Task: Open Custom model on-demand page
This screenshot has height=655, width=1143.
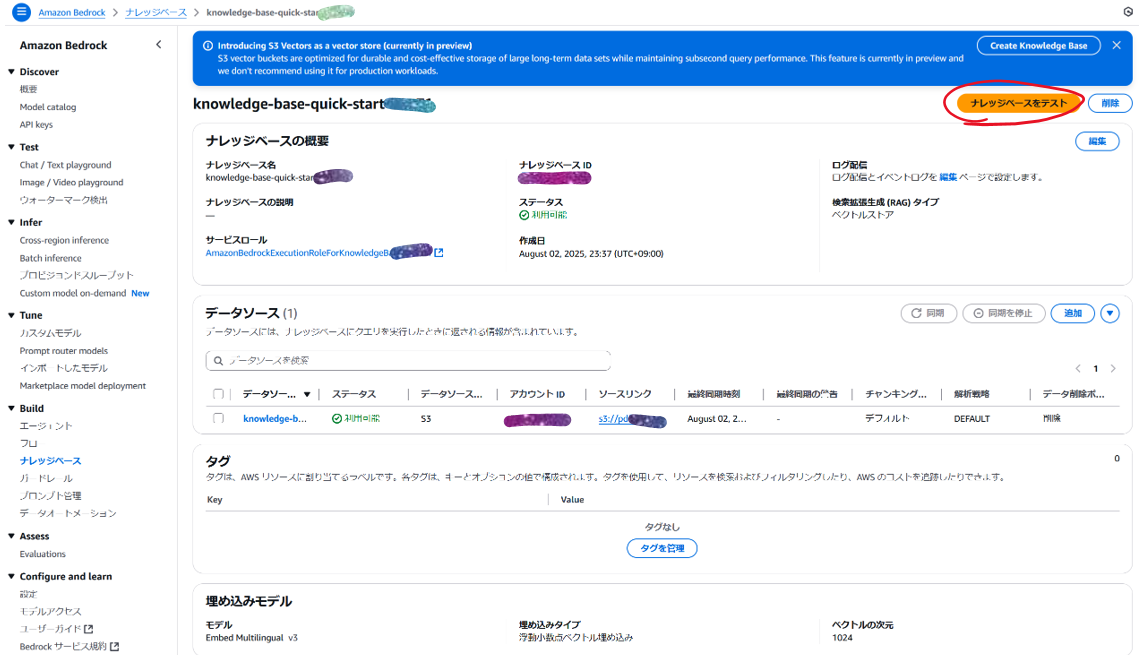Action: [x=73, y=293]
